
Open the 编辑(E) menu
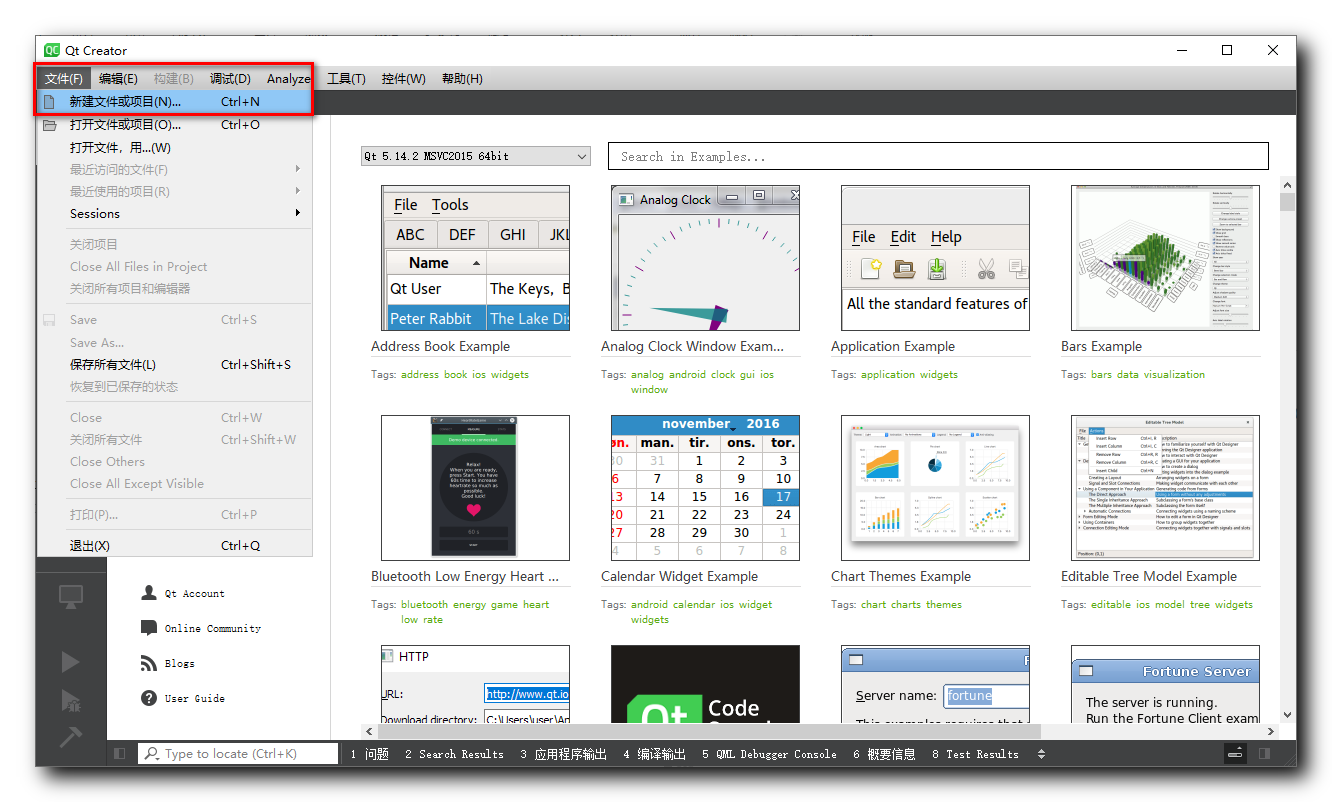(x=118, y=79)
